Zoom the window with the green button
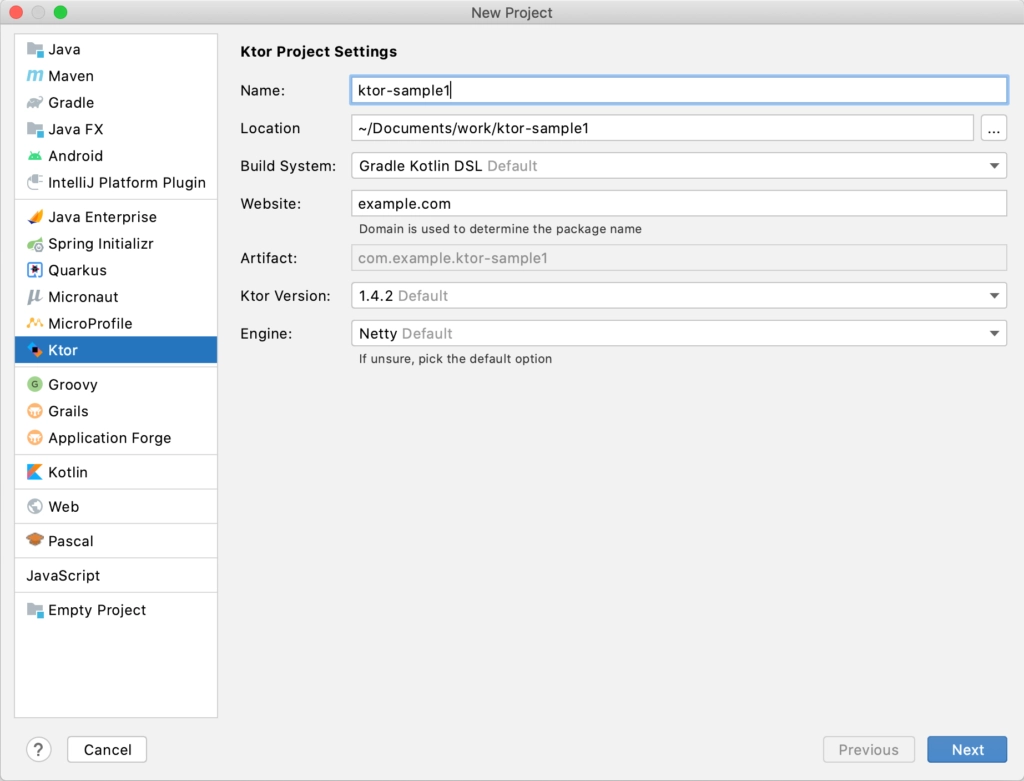Screen dimensions: 1024x781 pos(61,12)
